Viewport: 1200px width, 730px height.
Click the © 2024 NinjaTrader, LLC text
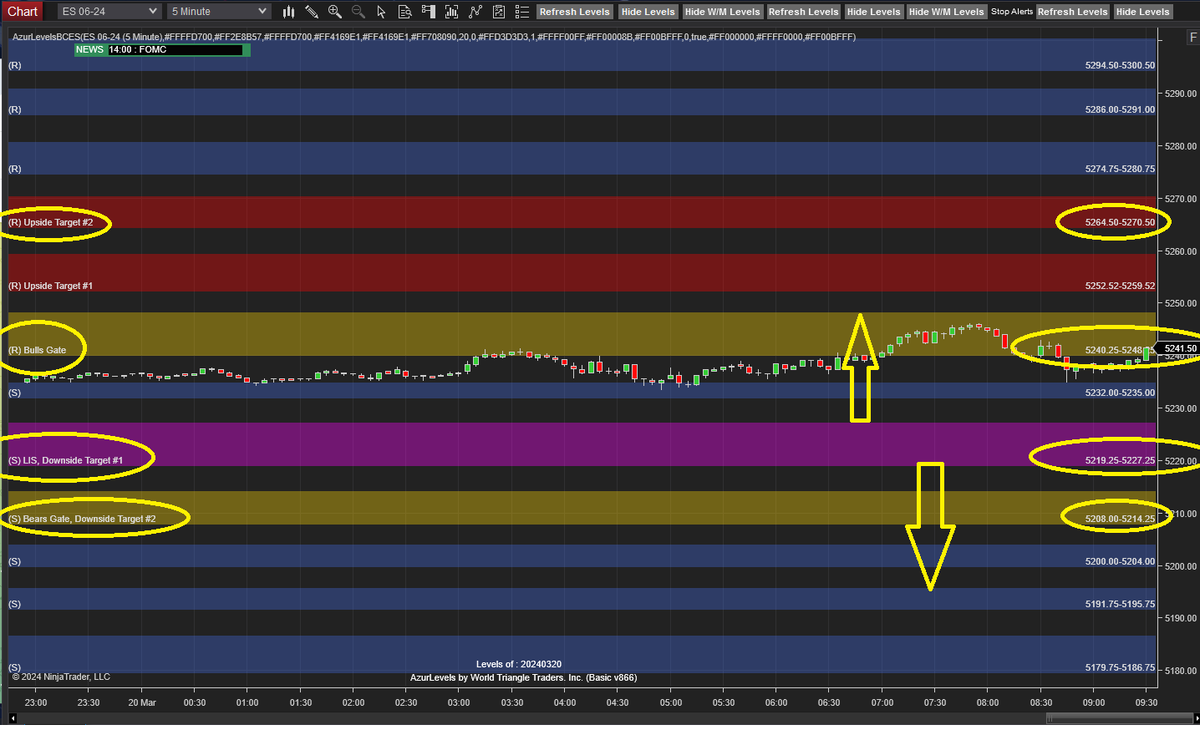pos(61,677)
